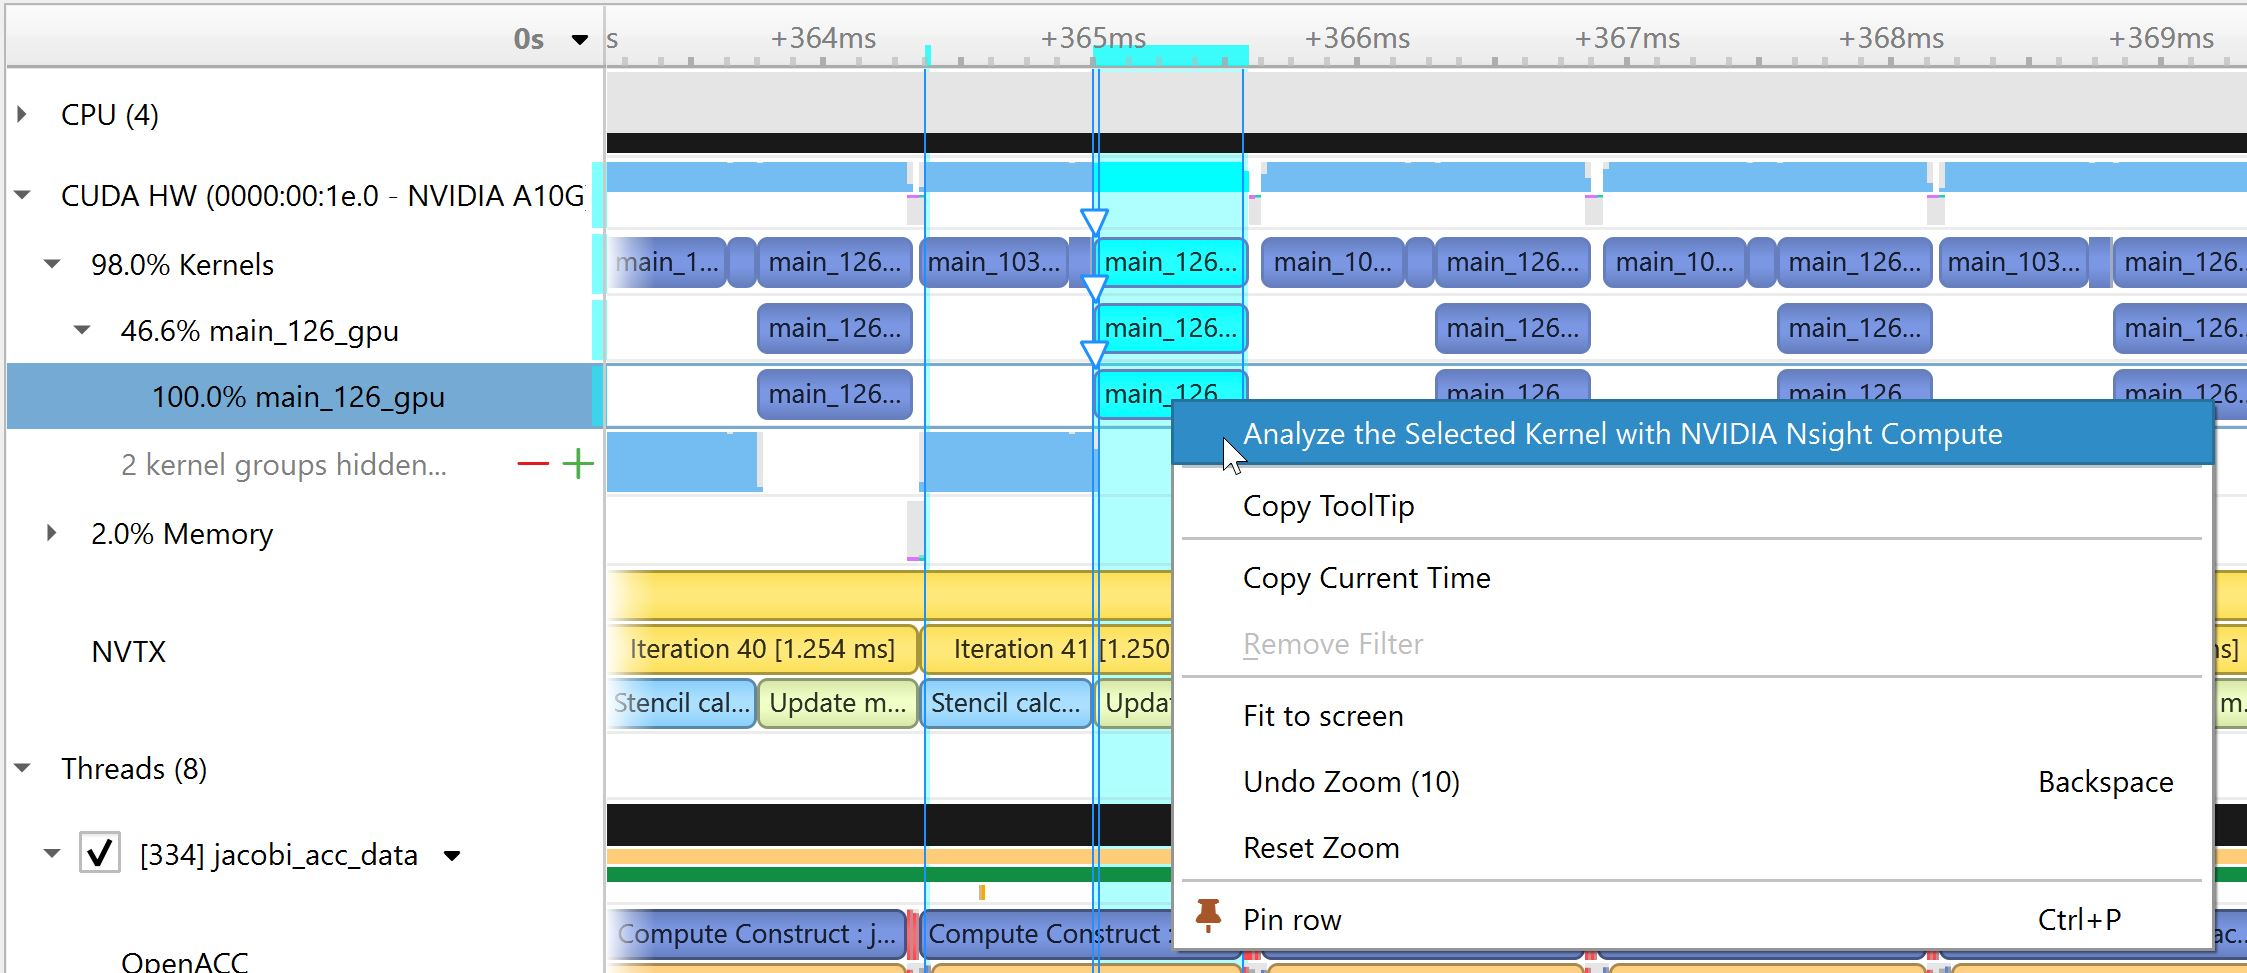Screen dimensions: 2247x973
Task: Collapse the 46.6% main_126_gpu group
Action: [x=82, y=330]
